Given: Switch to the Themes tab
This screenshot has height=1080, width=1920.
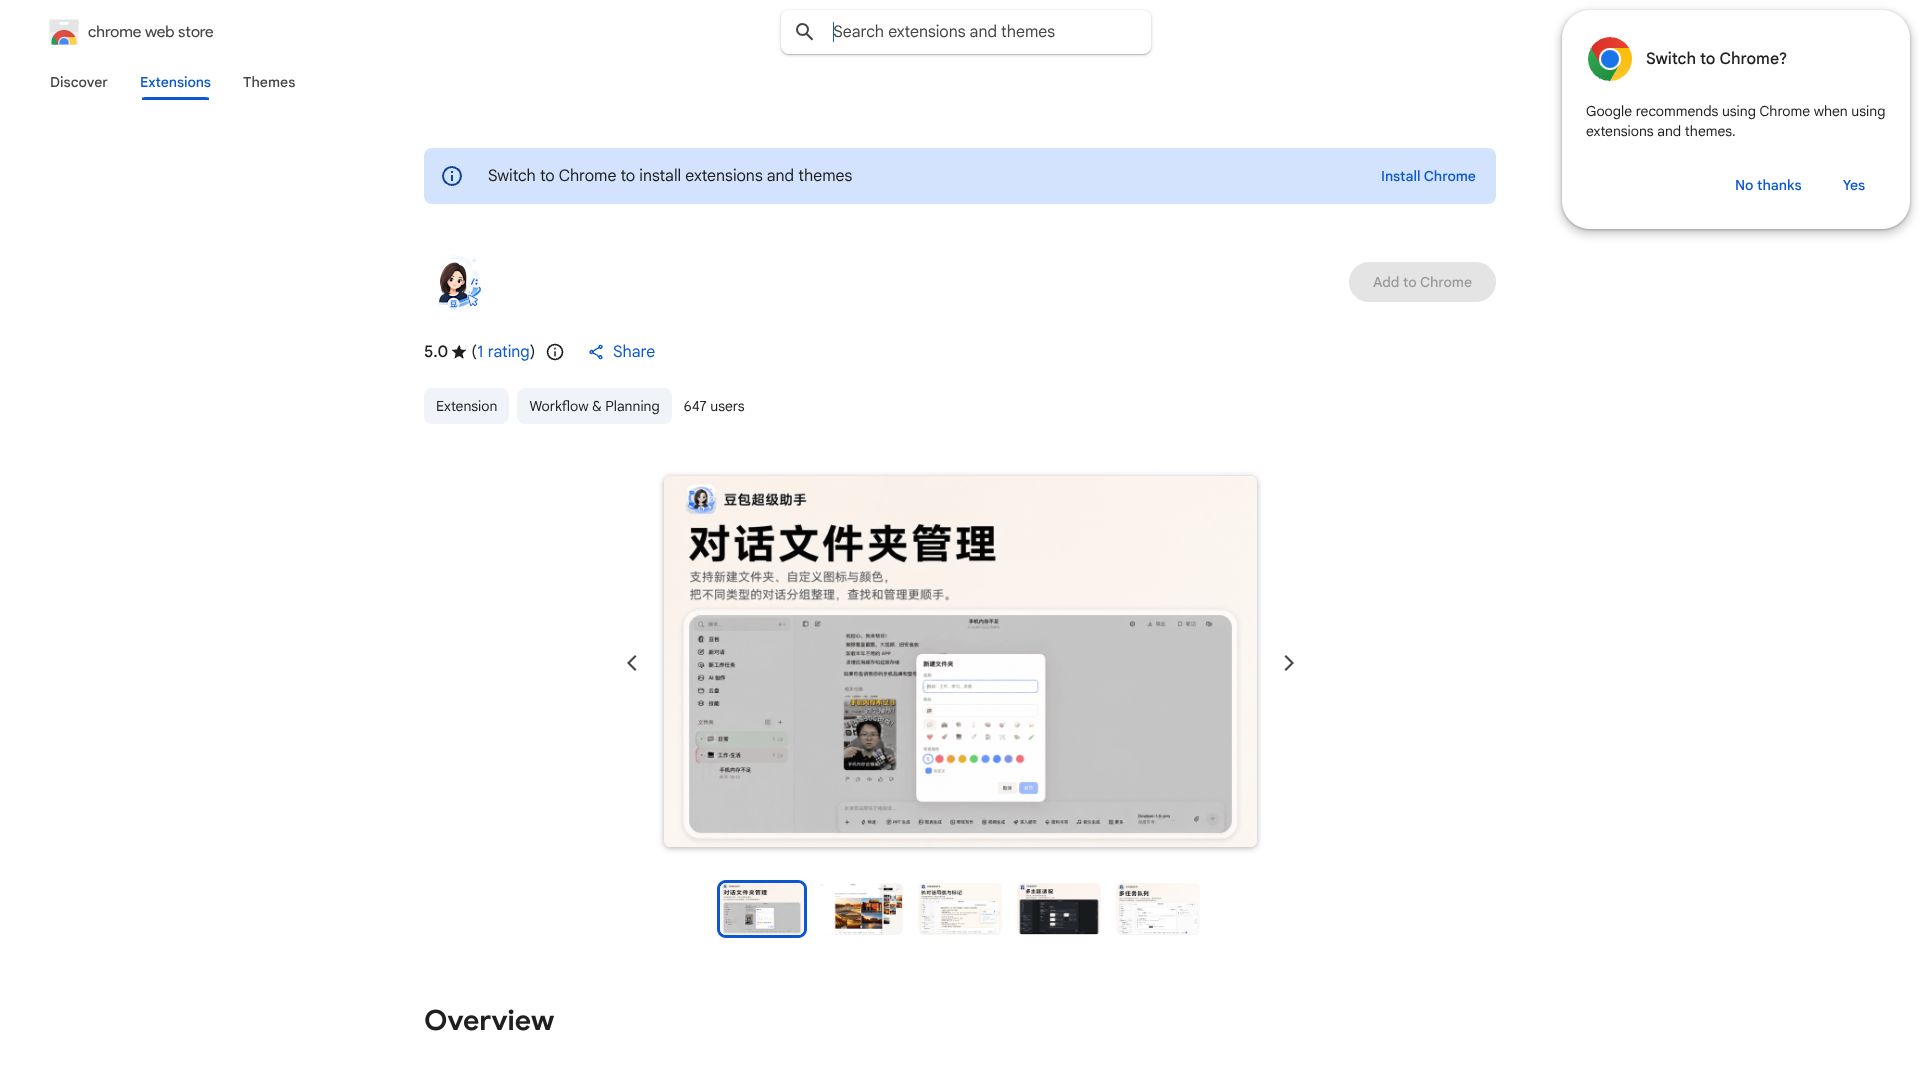Looking at the screenshot, I should (269, 82).
